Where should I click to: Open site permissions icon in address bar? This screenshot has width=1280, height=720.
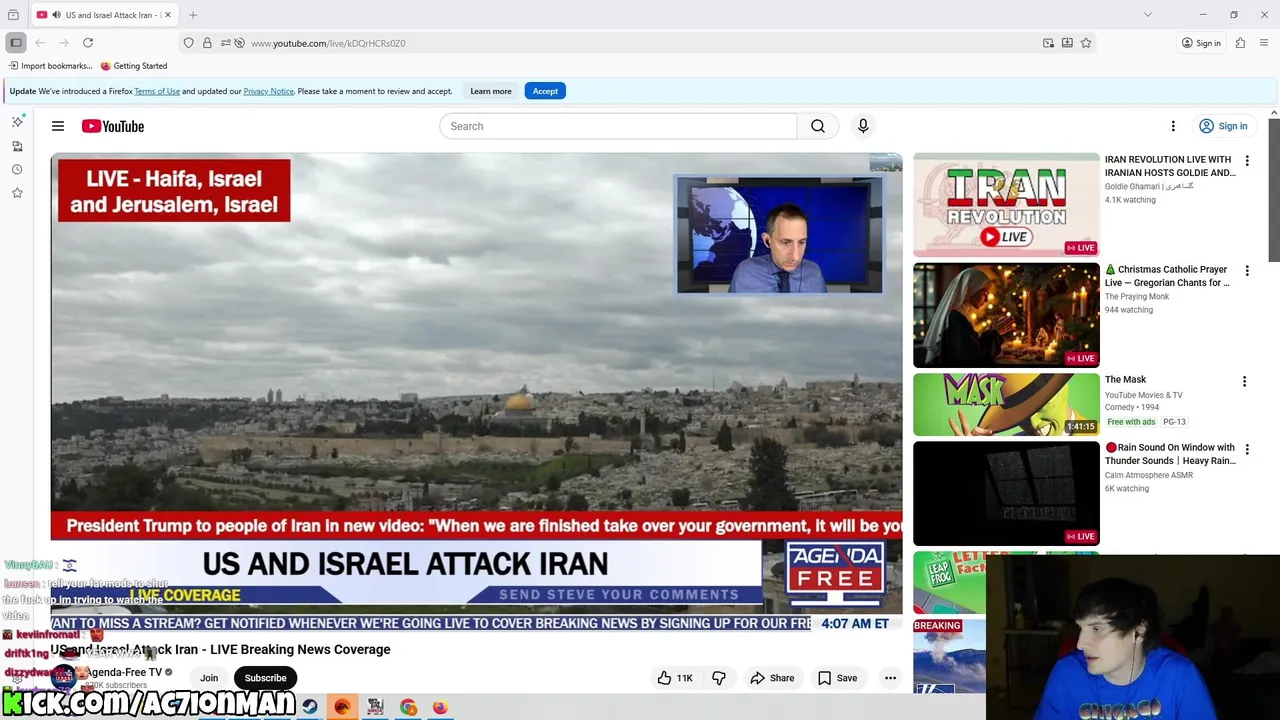click(225, 43)
